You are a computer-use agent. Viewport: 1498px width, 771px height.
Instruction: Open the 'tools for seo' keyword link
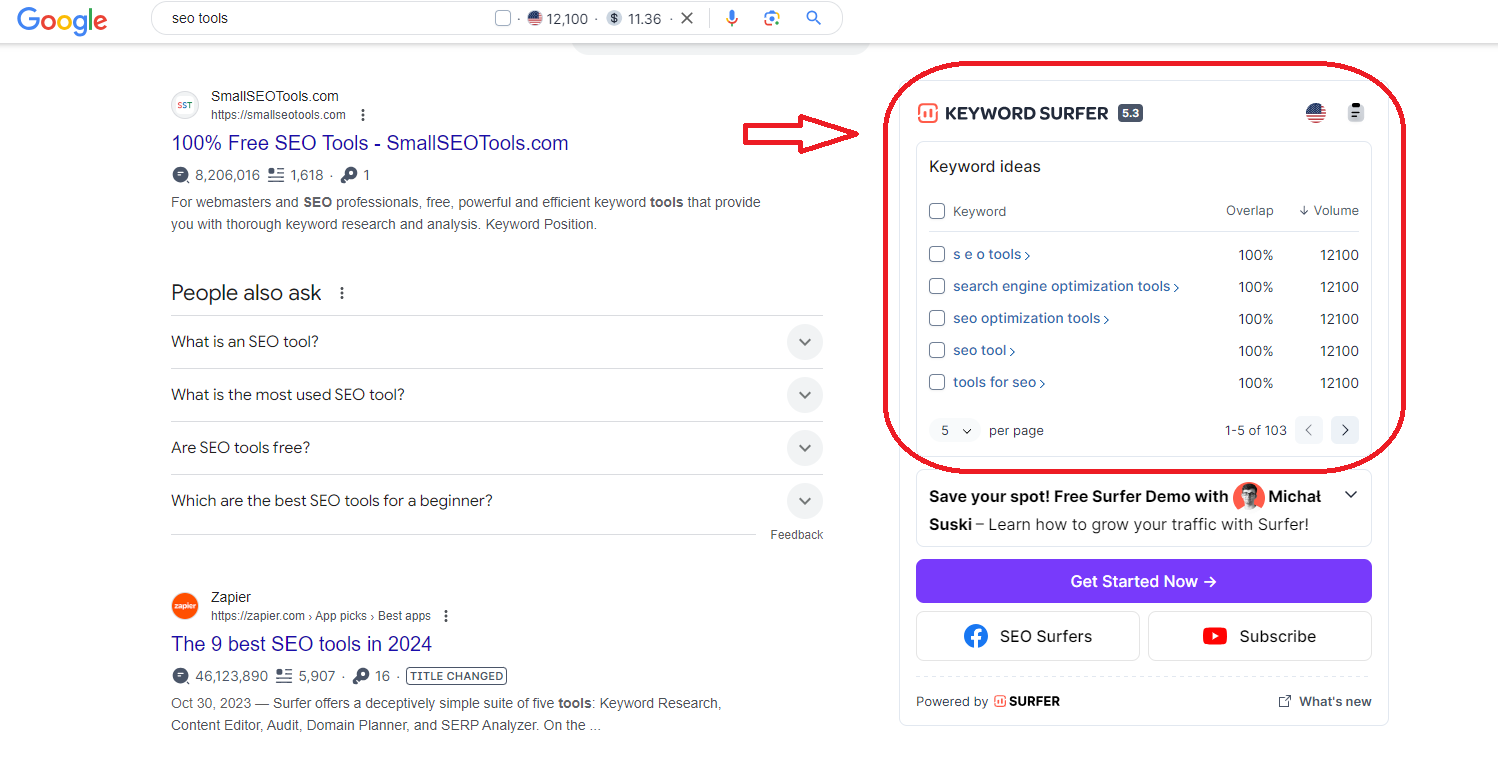999,382
